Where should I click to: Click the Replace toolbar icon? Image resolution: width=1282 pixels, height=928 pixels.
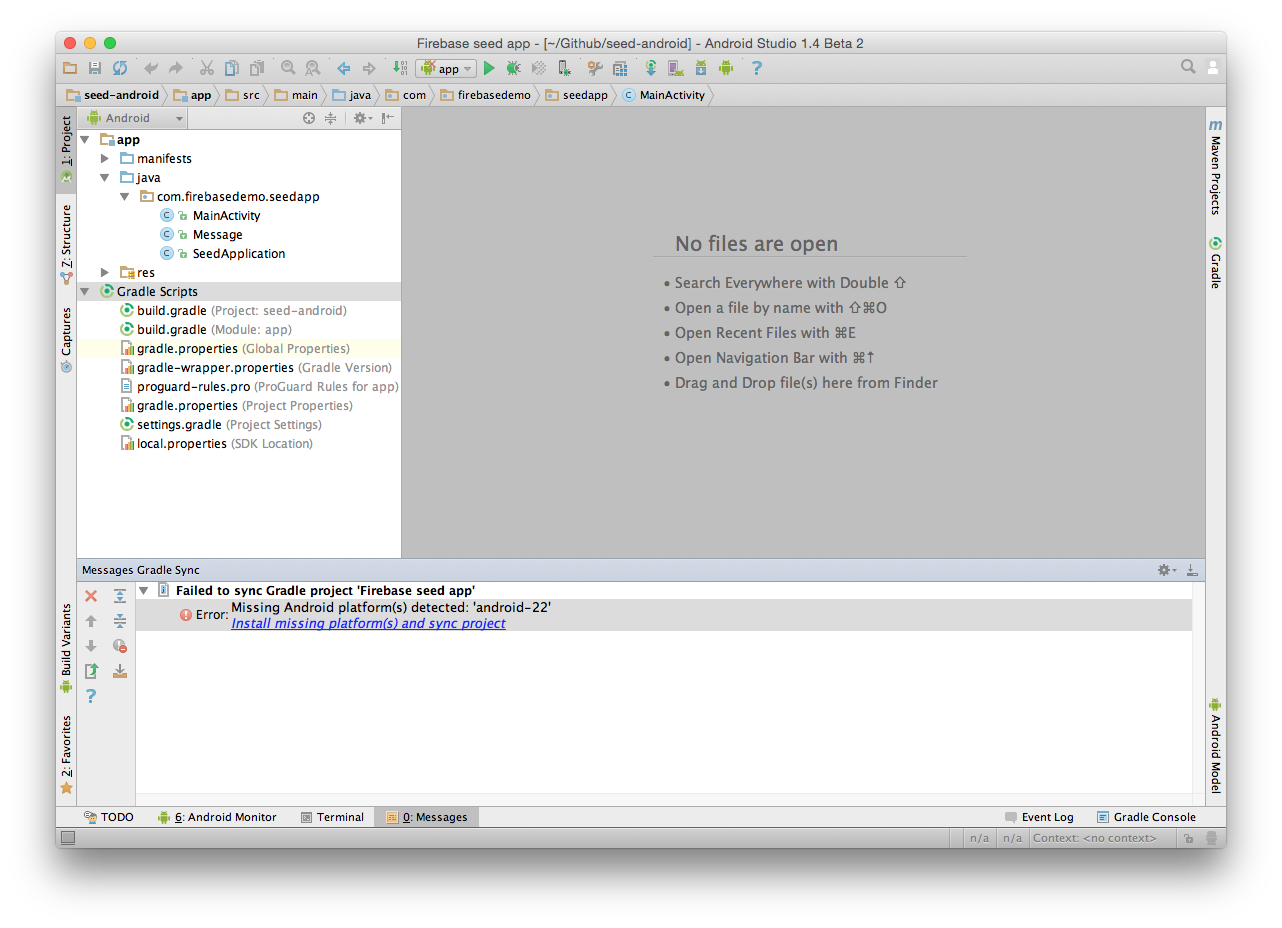pyautogui.click(x=313, y=68)
